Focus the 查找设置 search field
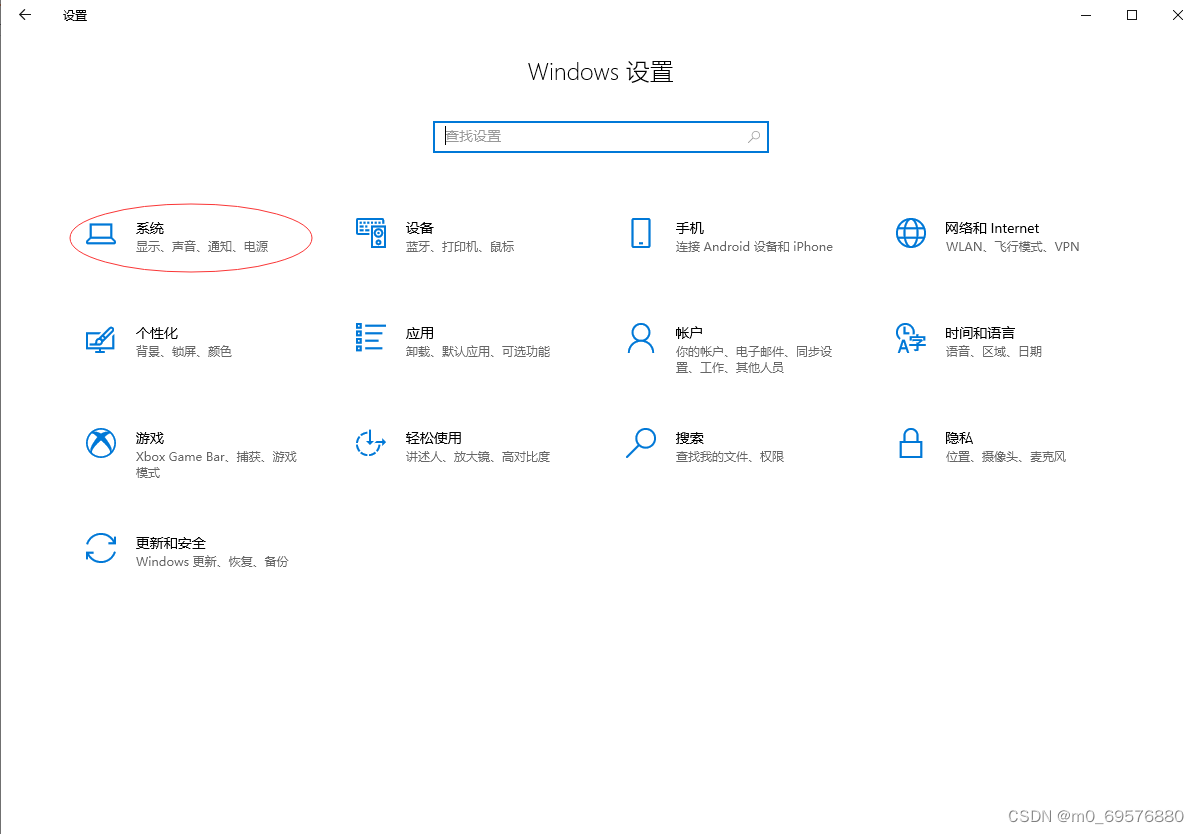1199x834 pixels. pyautogui.click(x=601, y=137)
